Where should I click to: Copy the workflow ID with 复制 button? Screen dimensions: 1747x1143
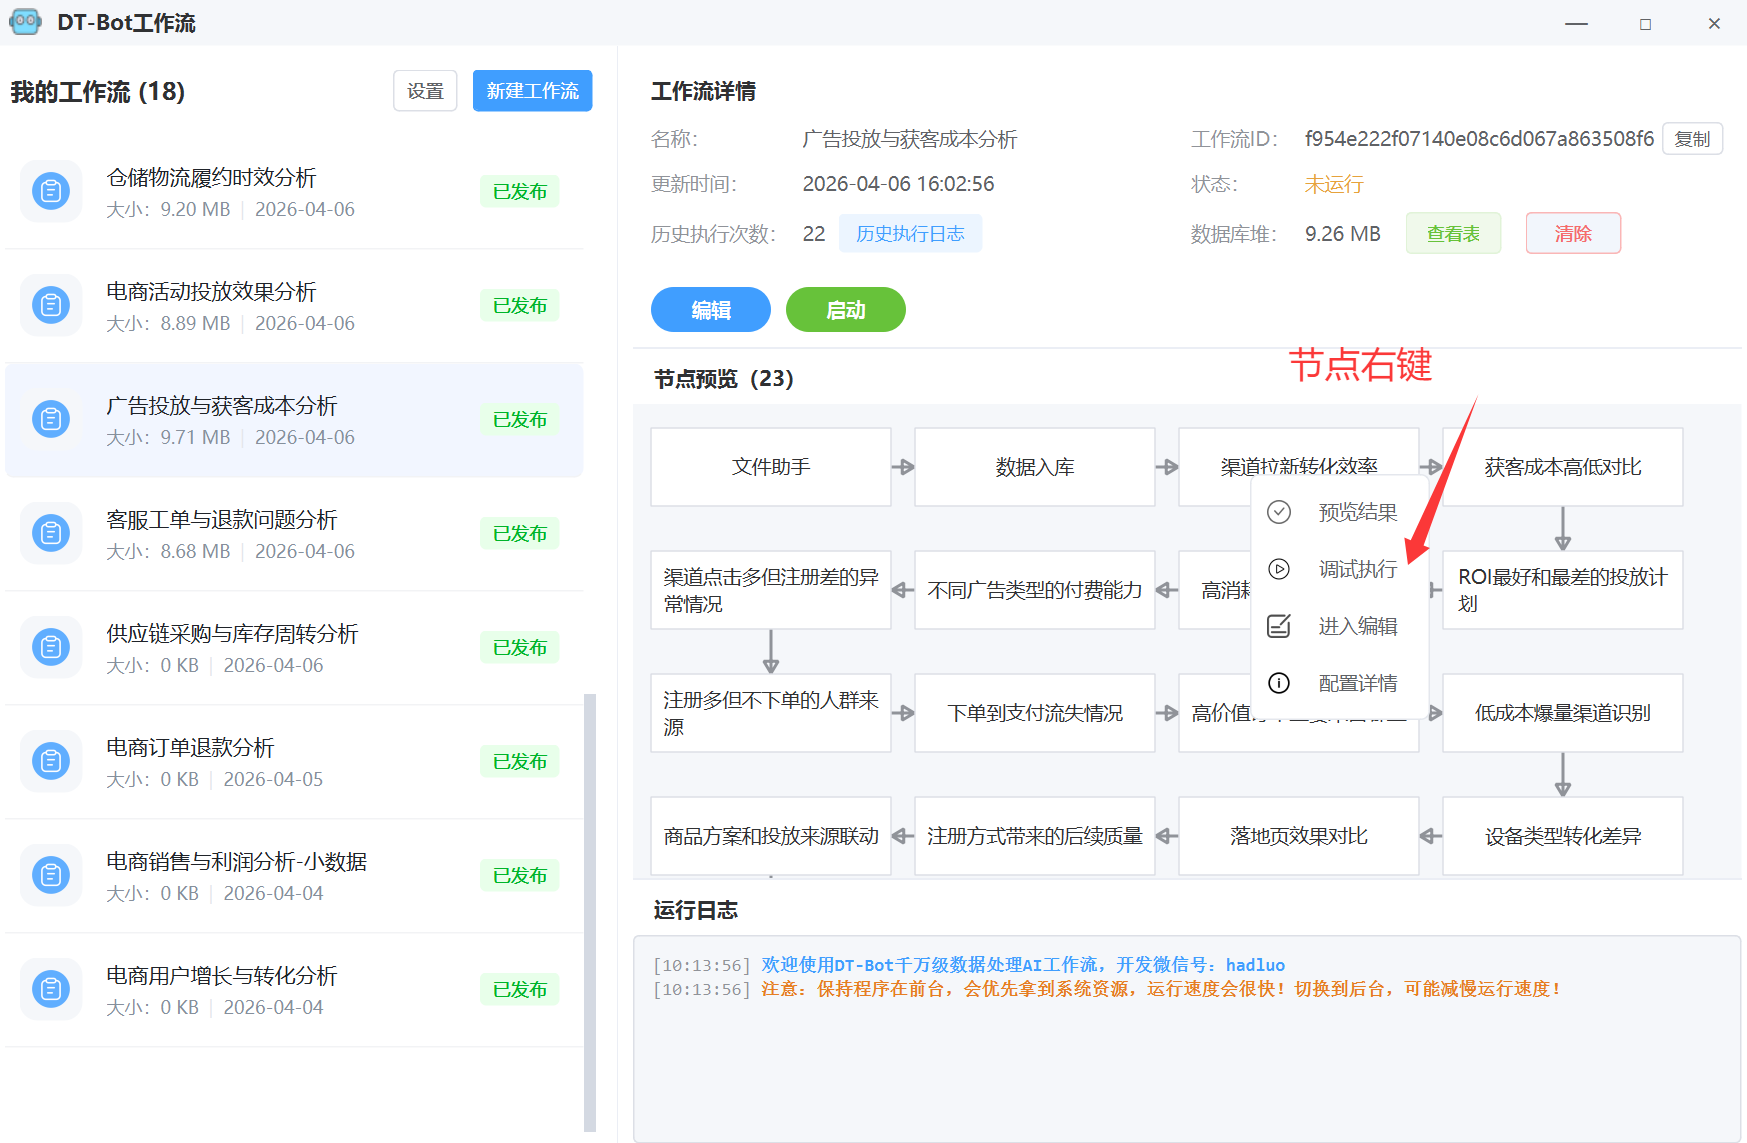[x=1692, y=139]
